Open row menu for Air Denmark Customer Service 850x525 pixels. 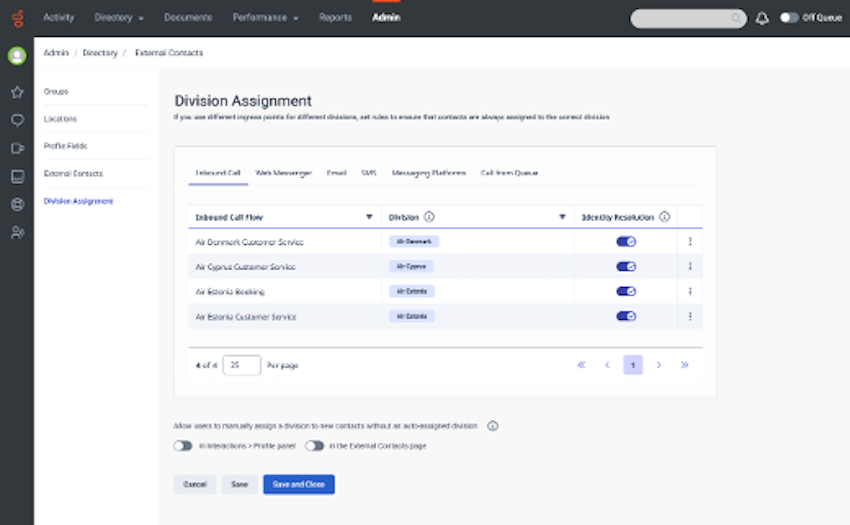(690, 242)
